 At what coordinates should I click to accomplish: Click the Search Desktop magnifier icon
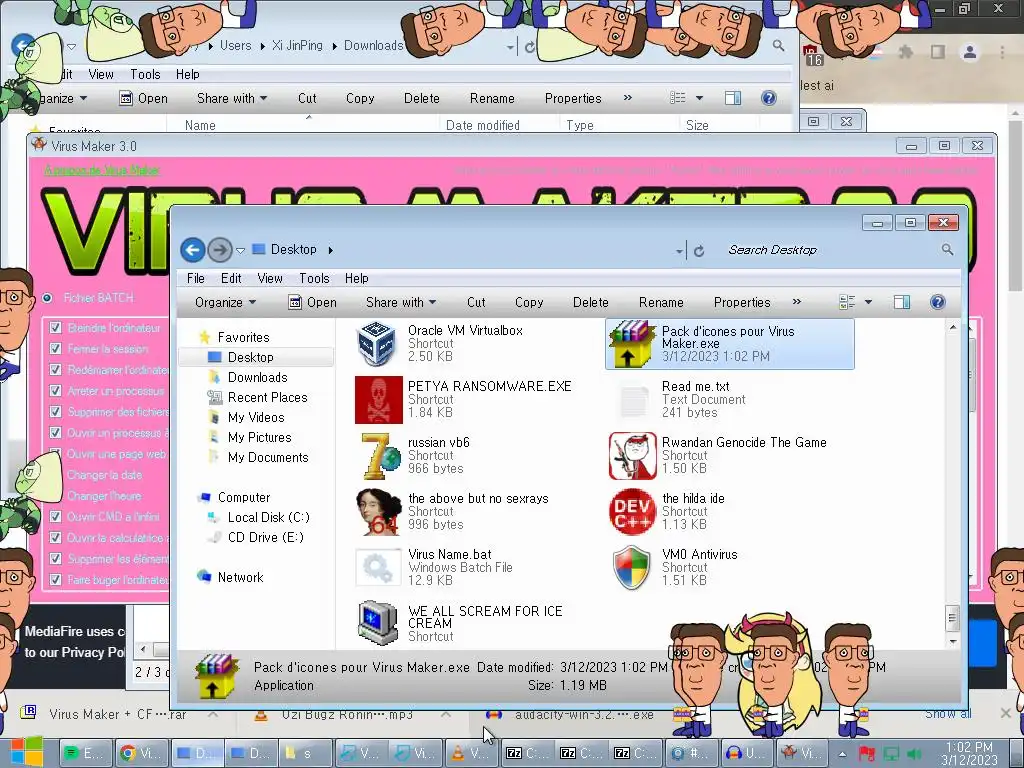click(947, 249)
